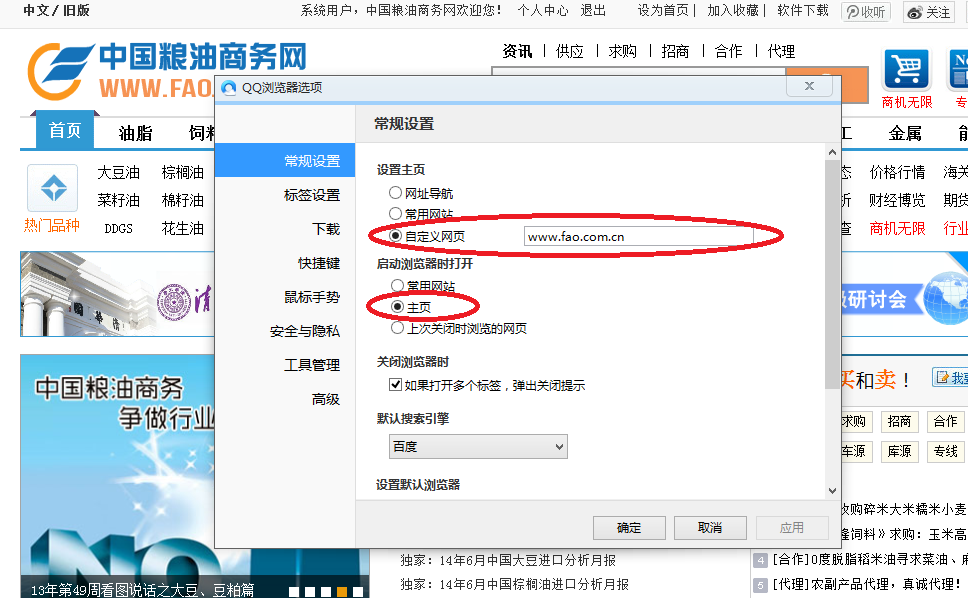The image size is (968, 598).
Task: Select the 自定义网页 radio button
Action: coord(395,236)
